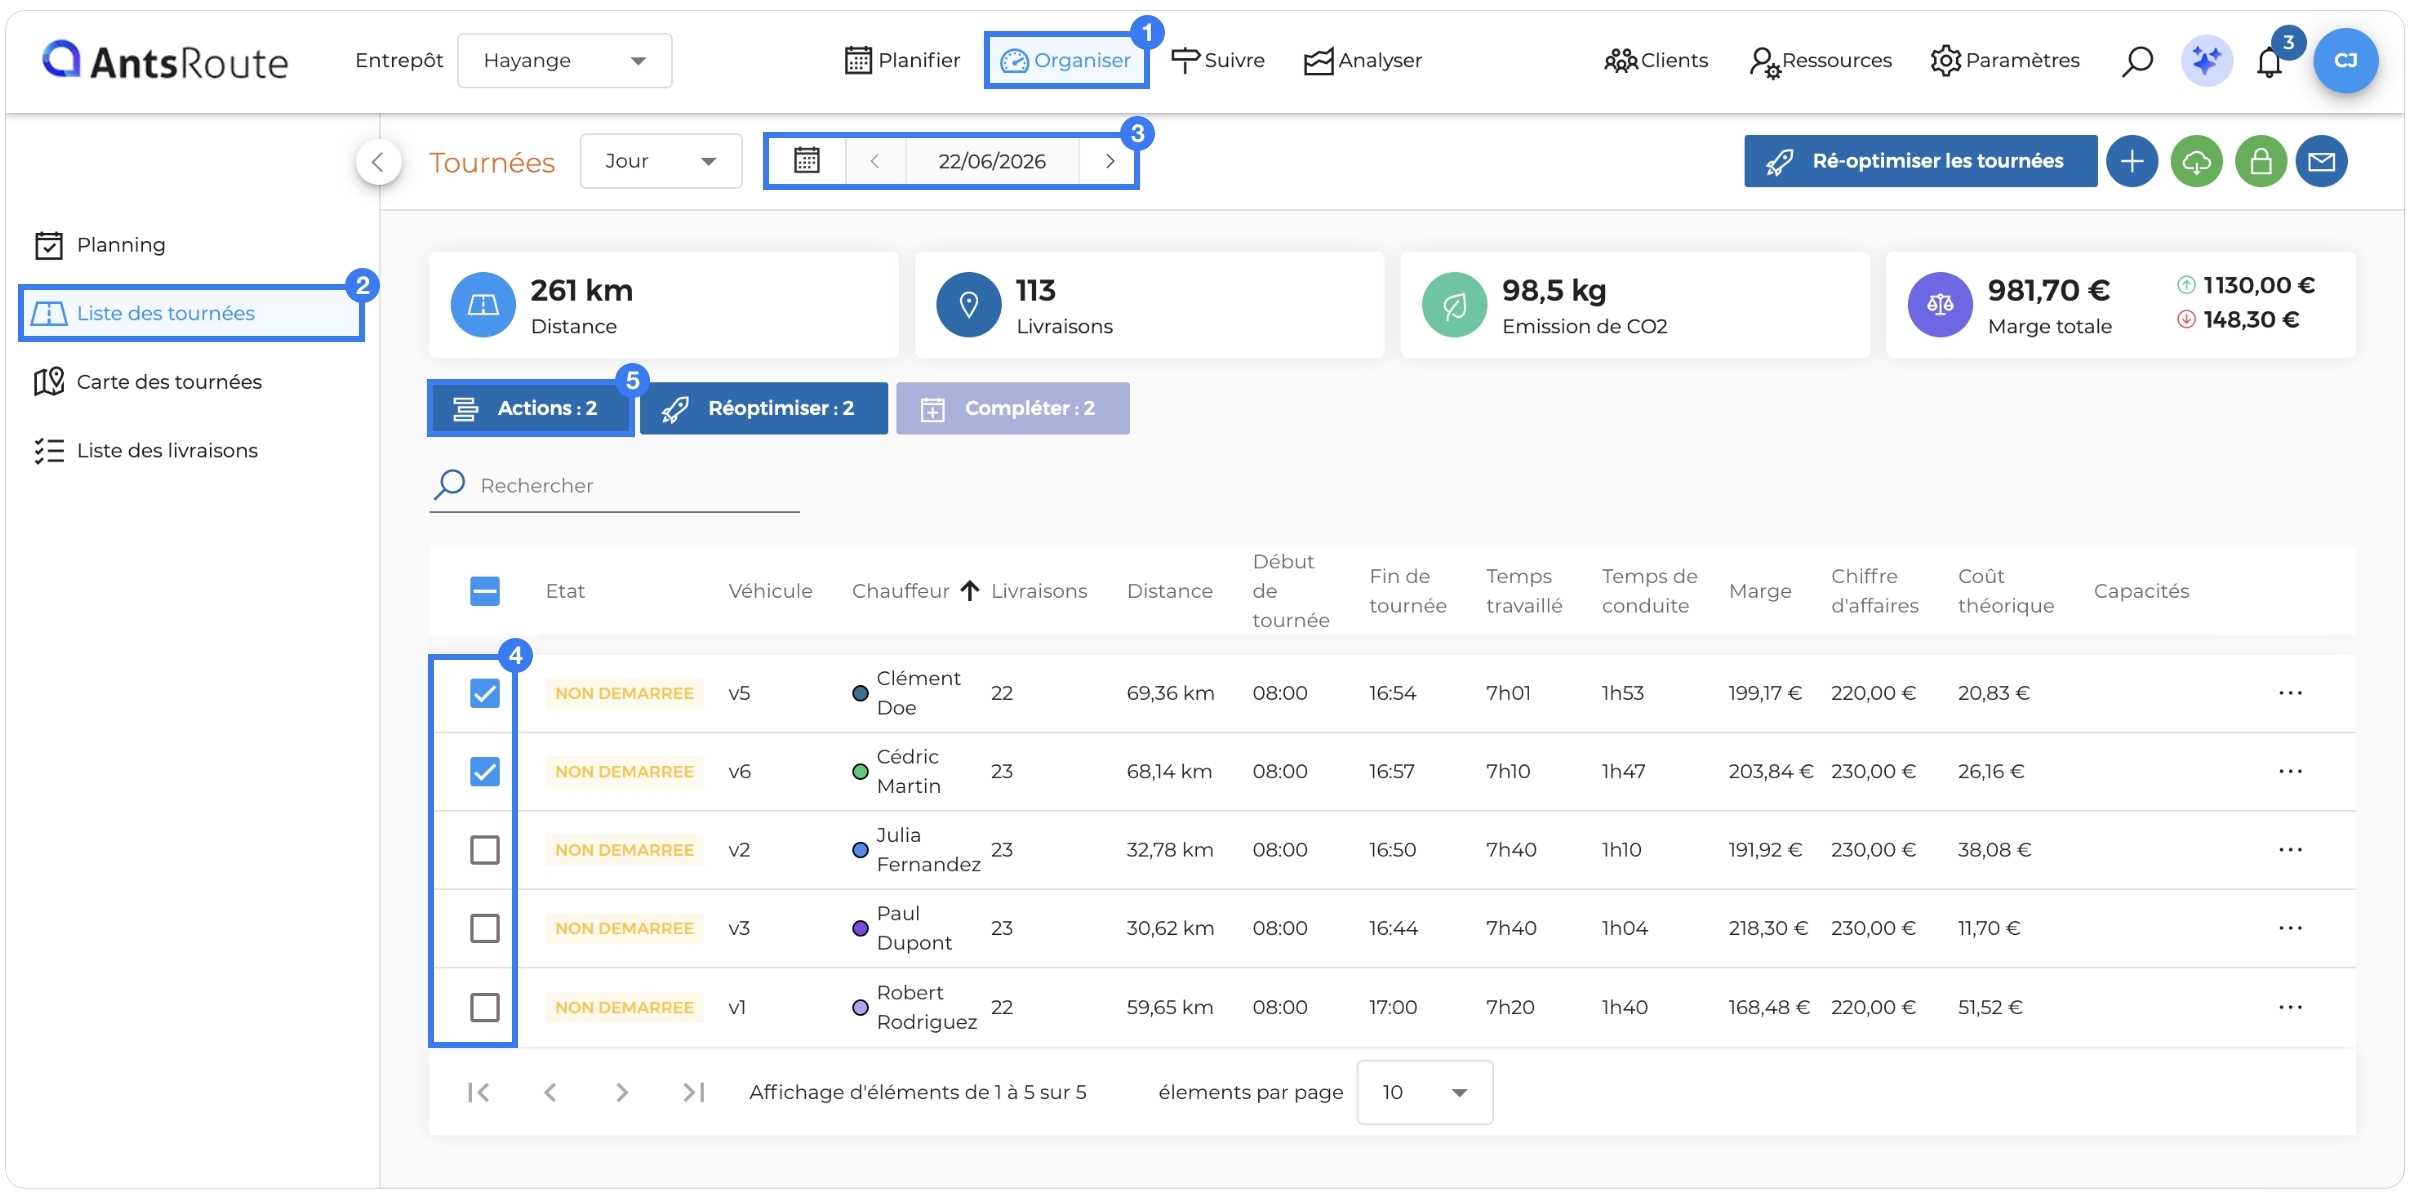Click the blue plus add button

pos(2132,161)
